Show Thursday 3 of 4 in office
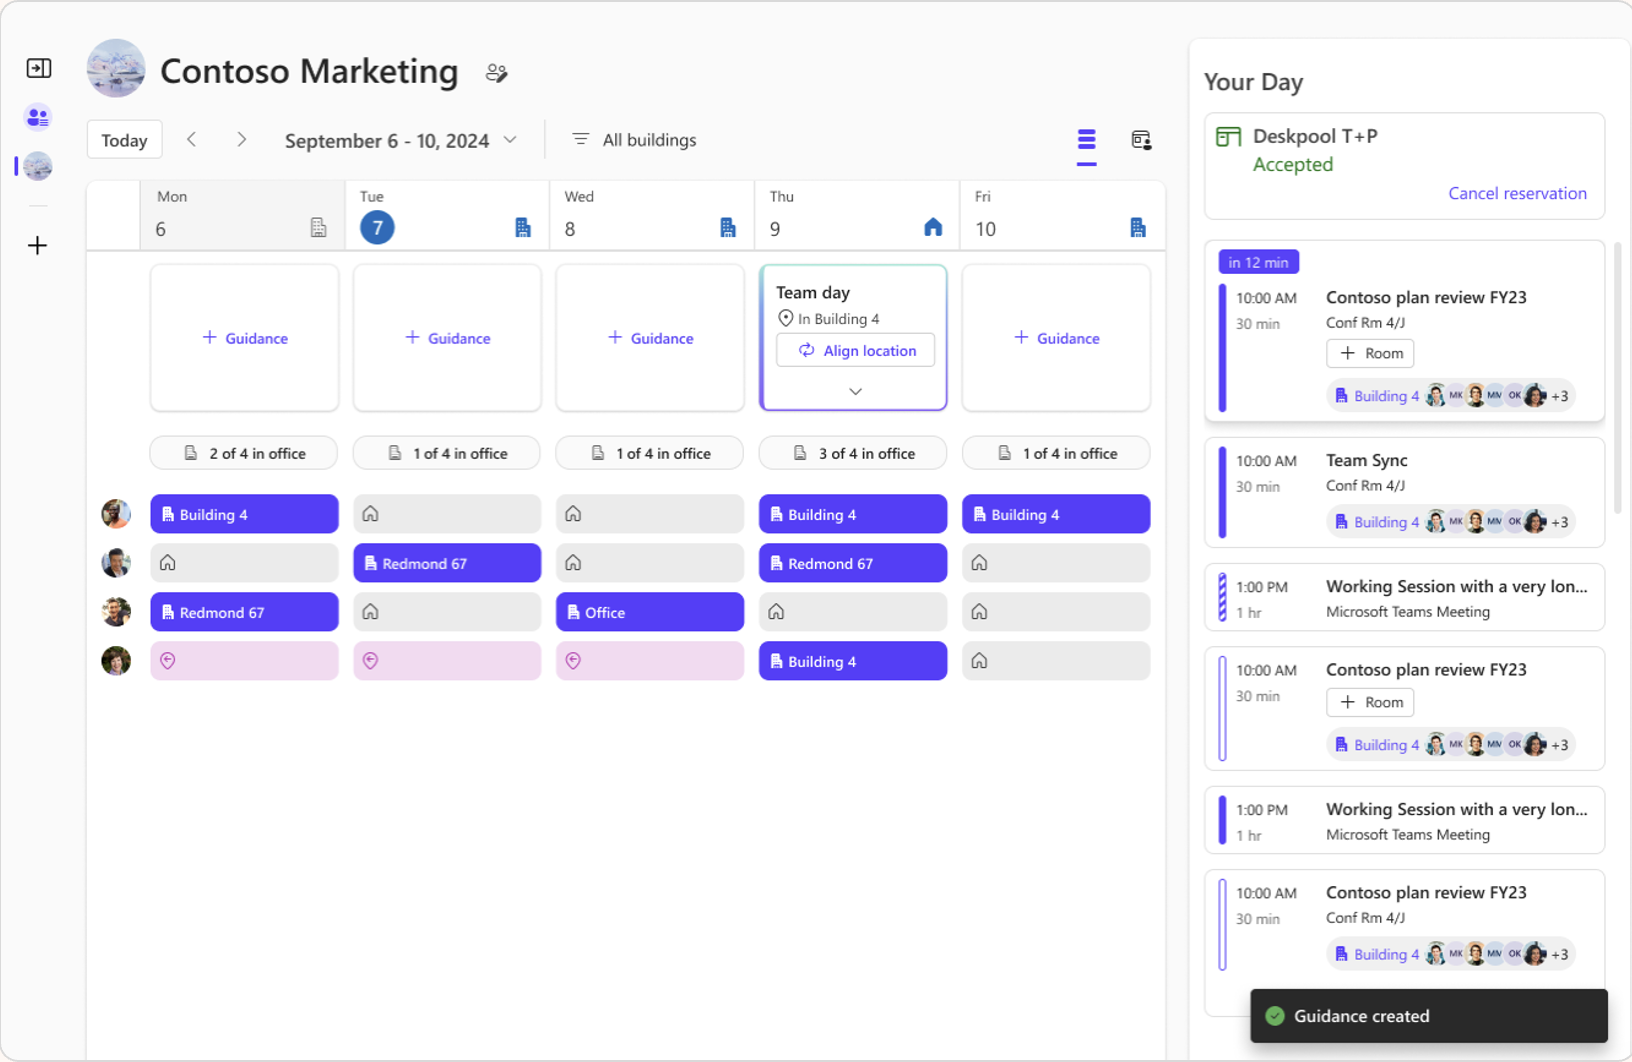This screenshot has width=1632, height=1062. point(853,453)
